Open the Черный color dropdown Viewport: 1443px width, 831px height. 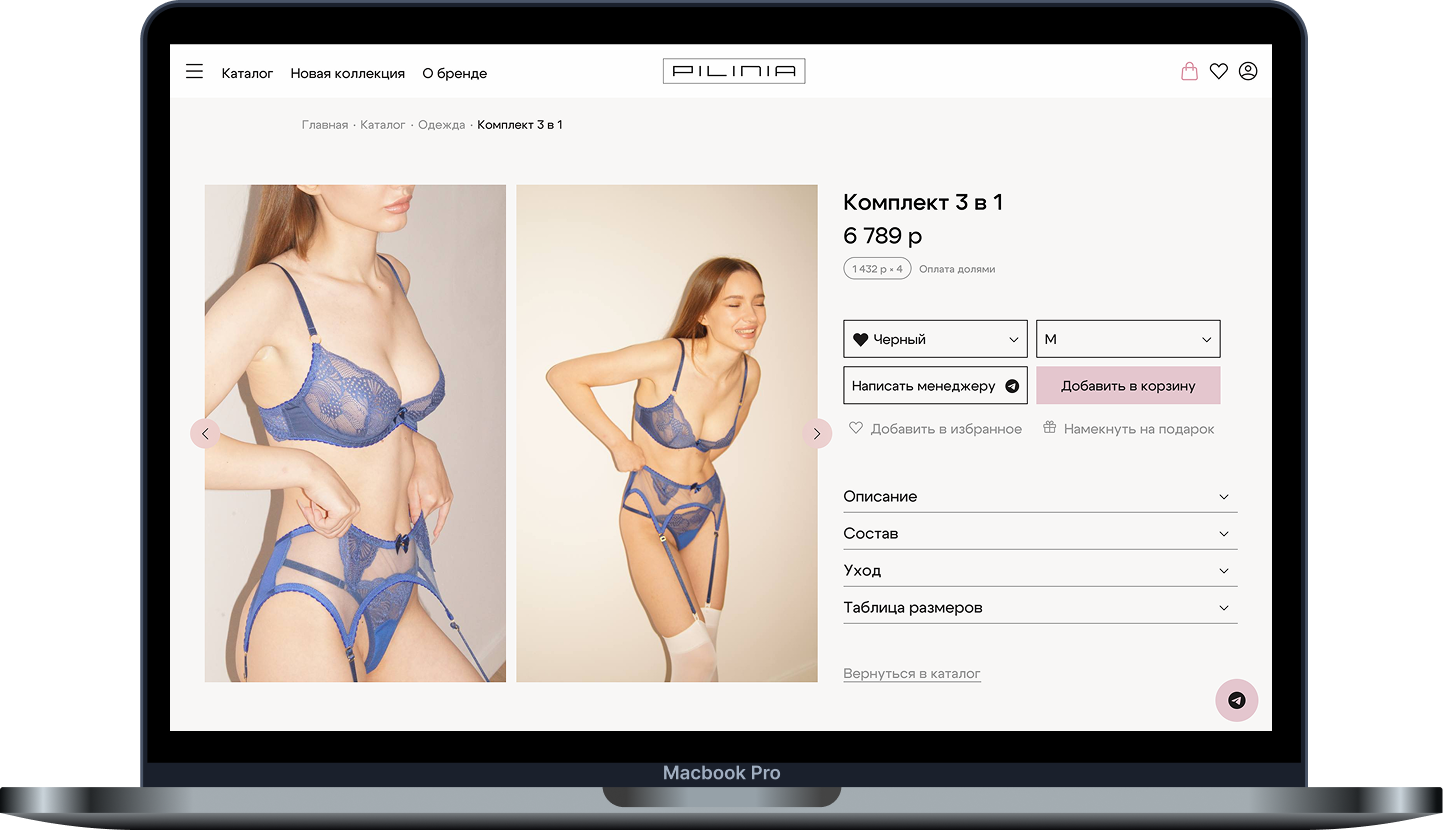click(x=935, y=339)
